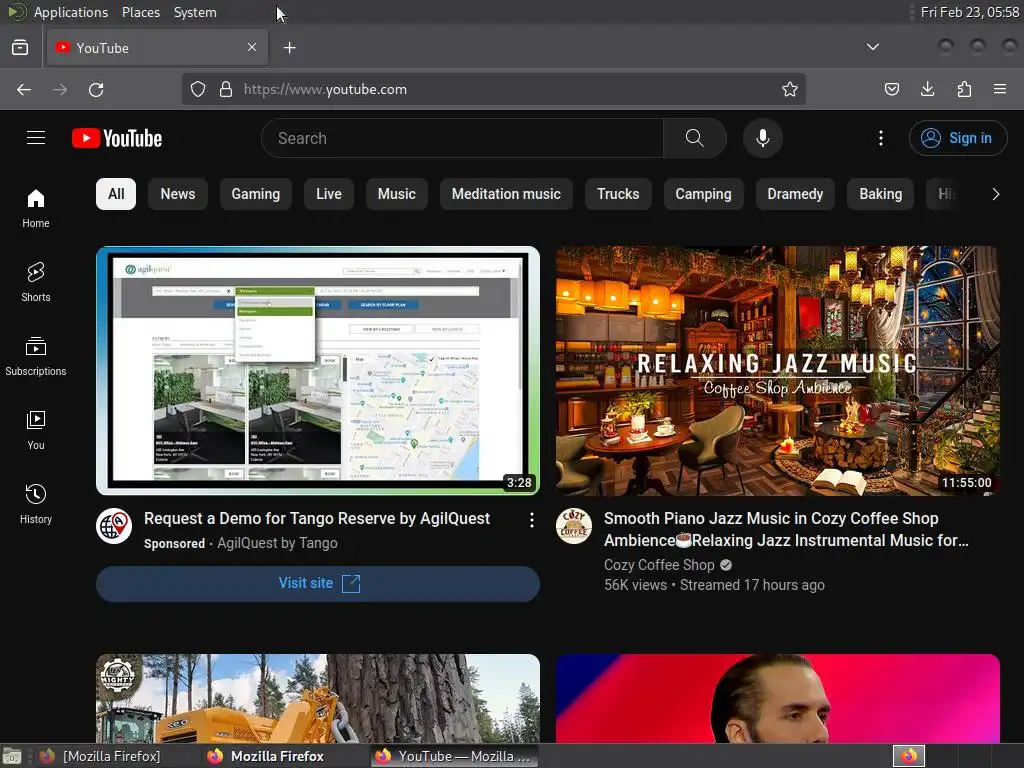Click AgilQuest by Tango advertiser name
Viewport: 1024px width, 768px height.
click(277, 543)
